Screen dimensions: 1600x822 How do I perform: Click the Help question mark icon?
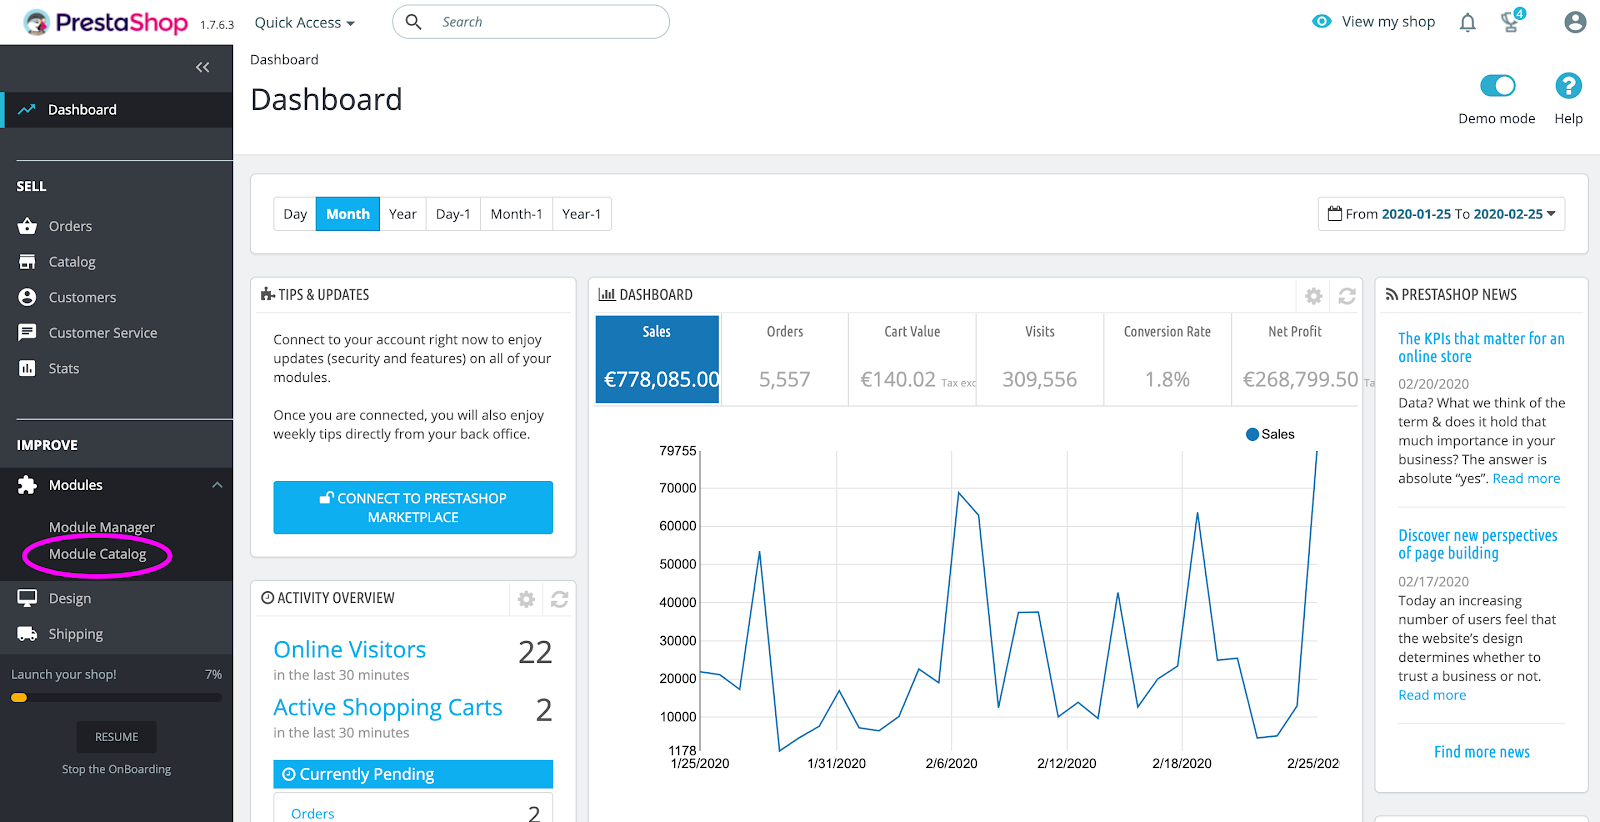coord(1568,86)
